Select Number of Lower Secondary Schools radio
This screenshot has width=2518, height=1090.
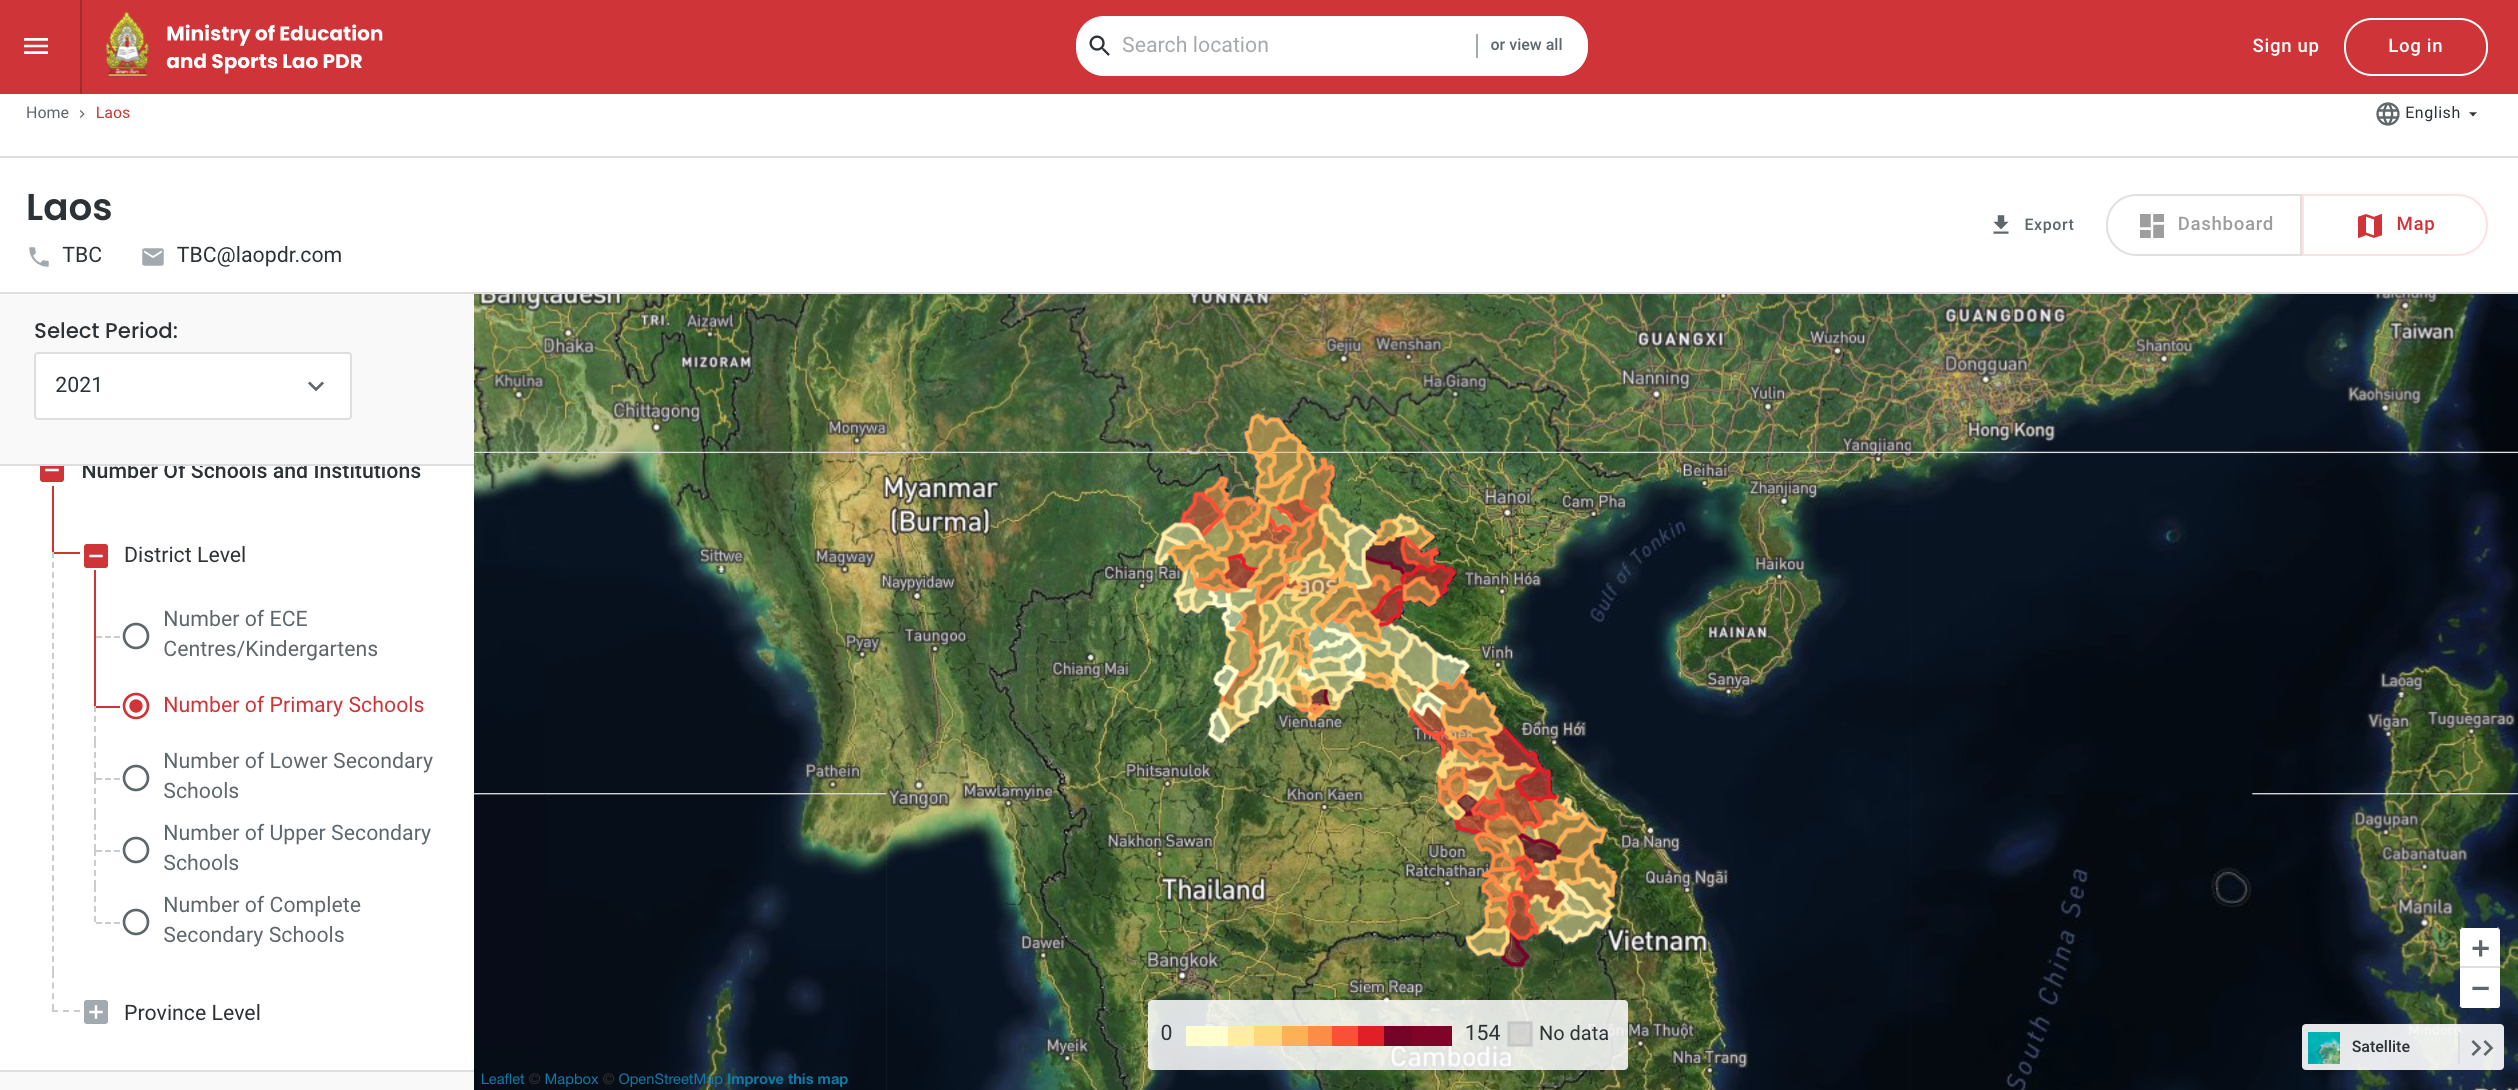[x=136, y=777]
